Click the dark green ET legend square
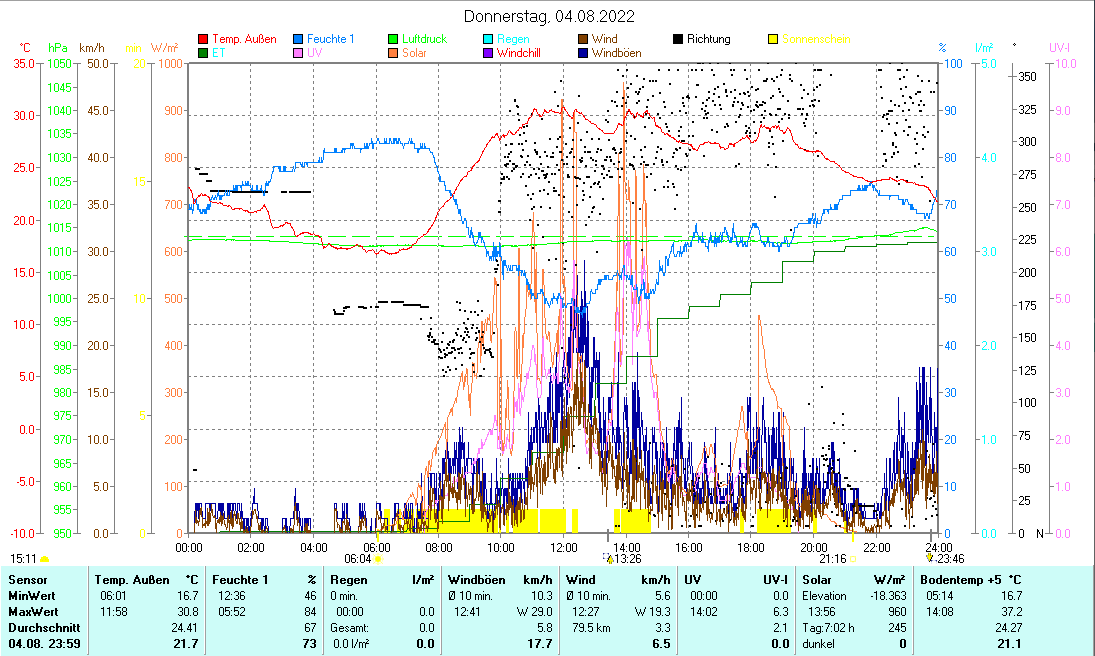 click(x=204, y=52)
